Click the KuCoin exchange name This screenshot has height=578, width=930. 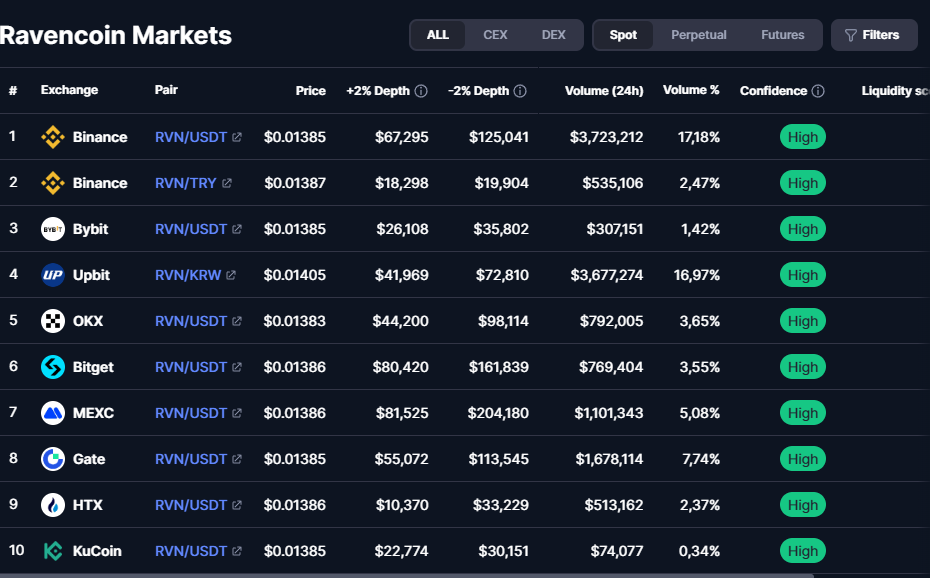pos(97,551)
